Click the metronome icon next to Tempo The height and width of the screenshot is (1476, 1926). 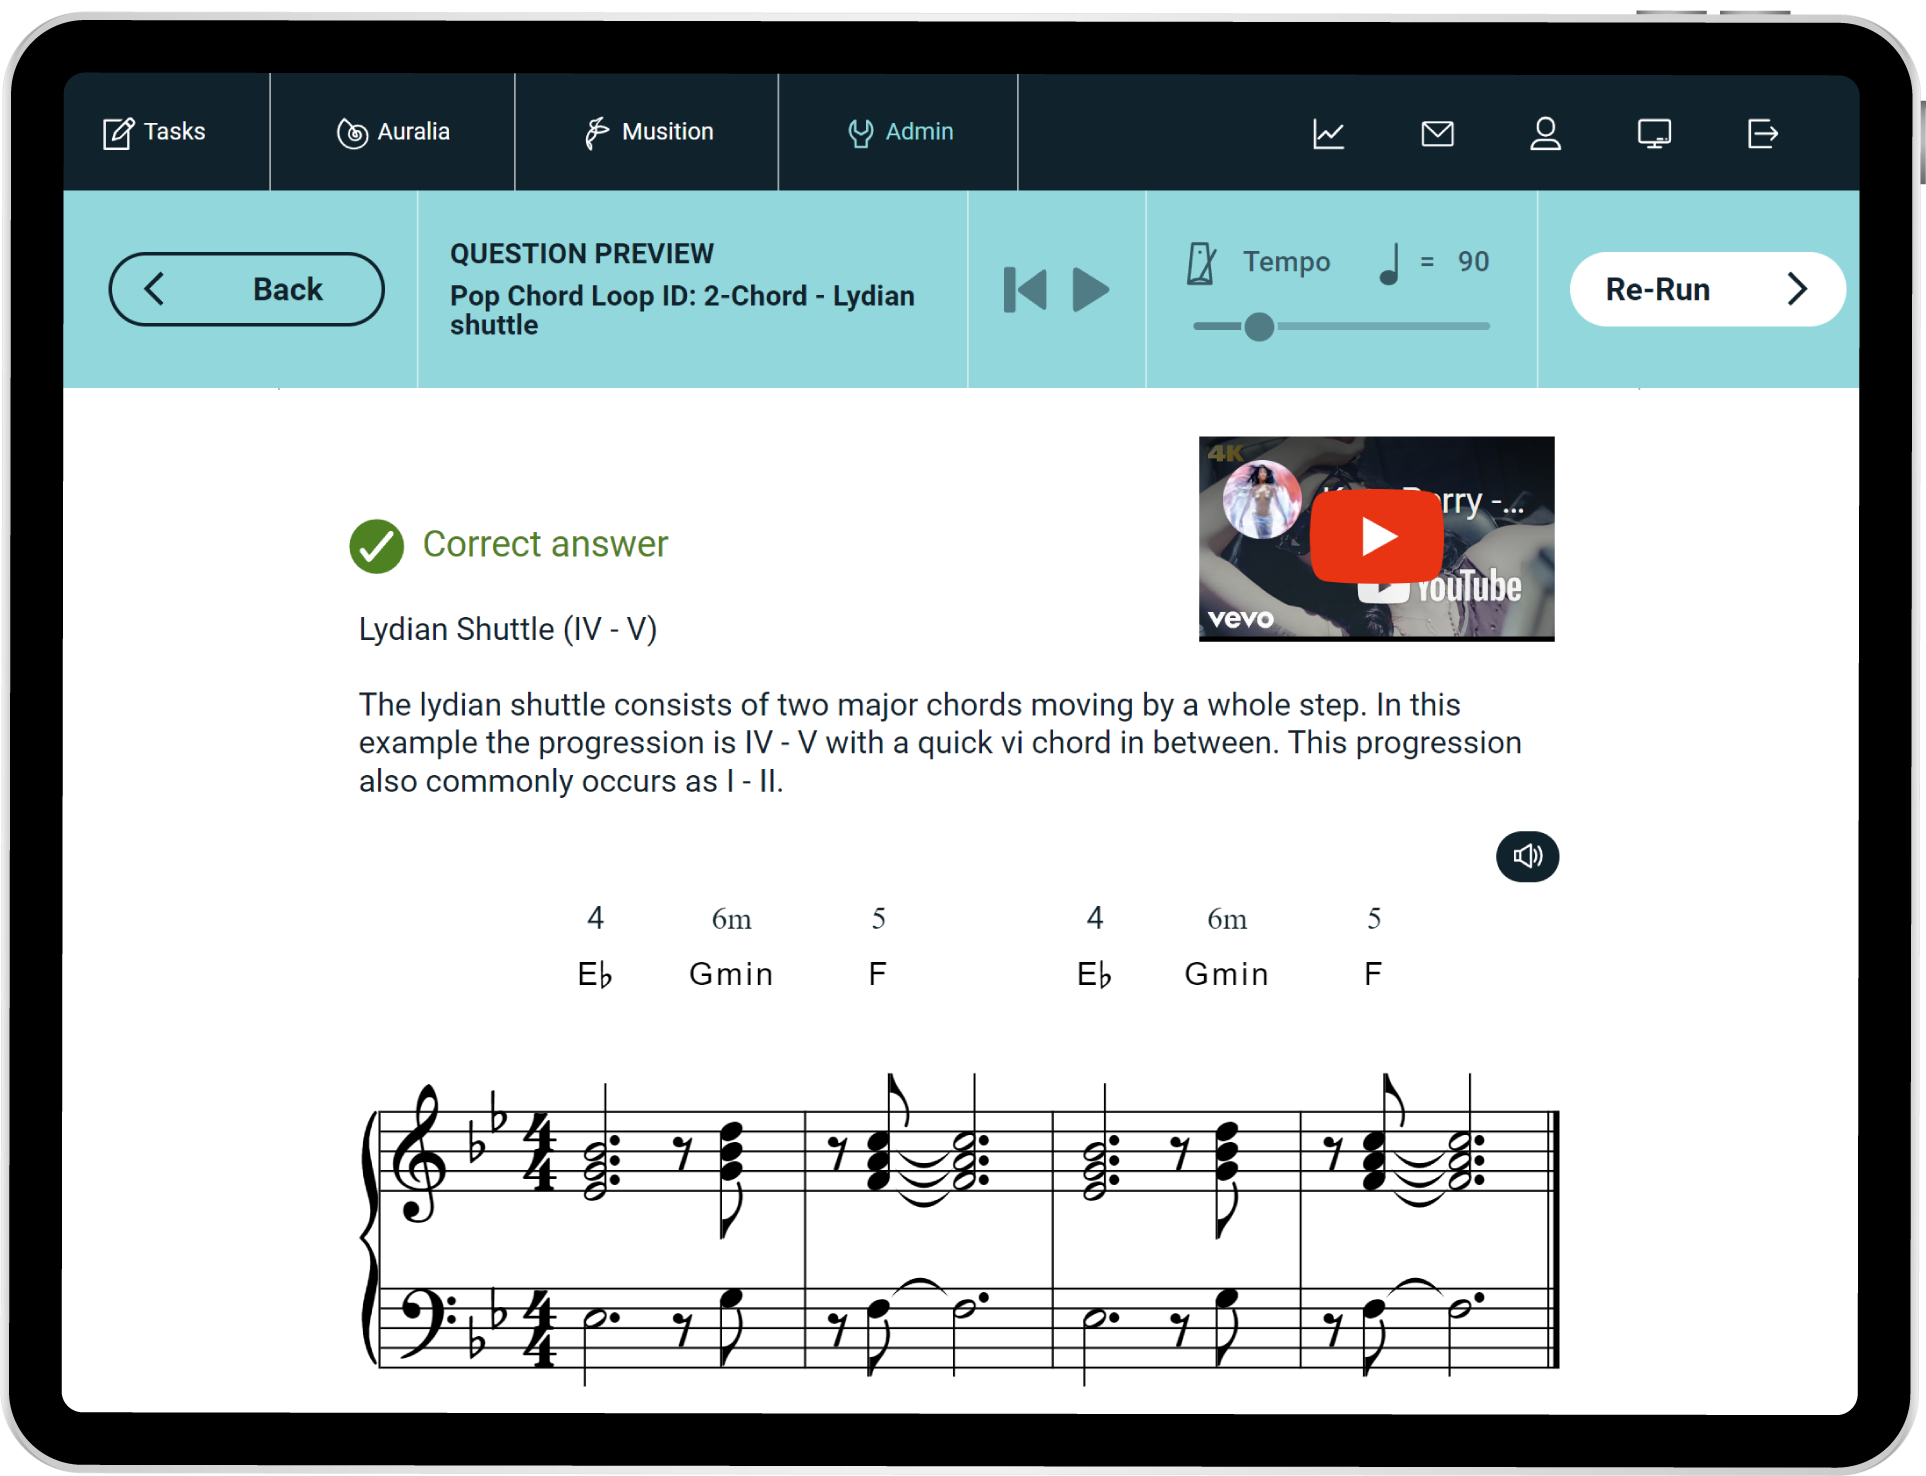[1201, 263]
